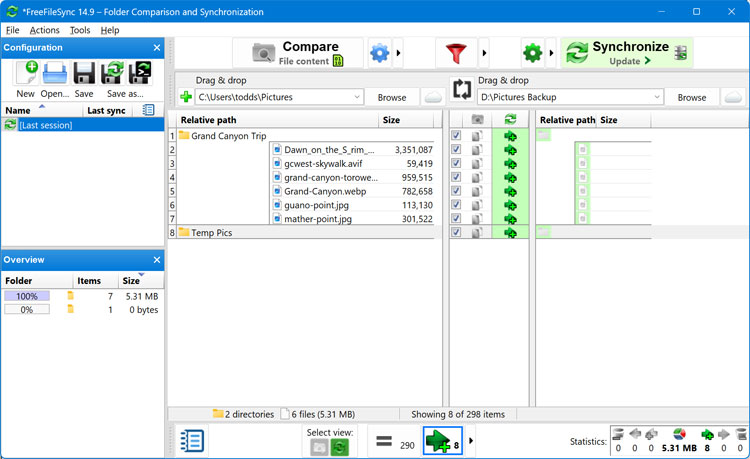
Task: Click Last sync column header
Action: click(x=106, y=110)
